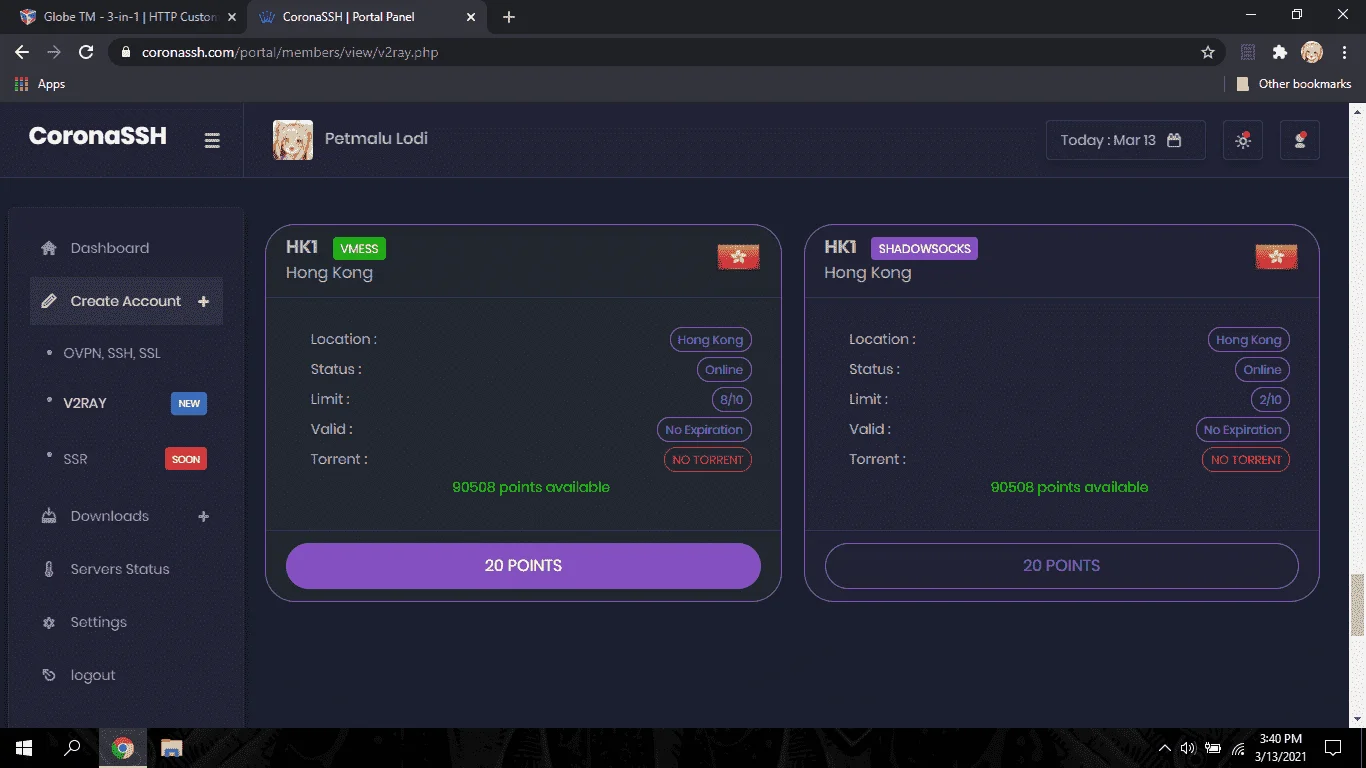Click the hamburger menu icon beside CoronaSSH

pyautogui.click(x=212, y=140)
